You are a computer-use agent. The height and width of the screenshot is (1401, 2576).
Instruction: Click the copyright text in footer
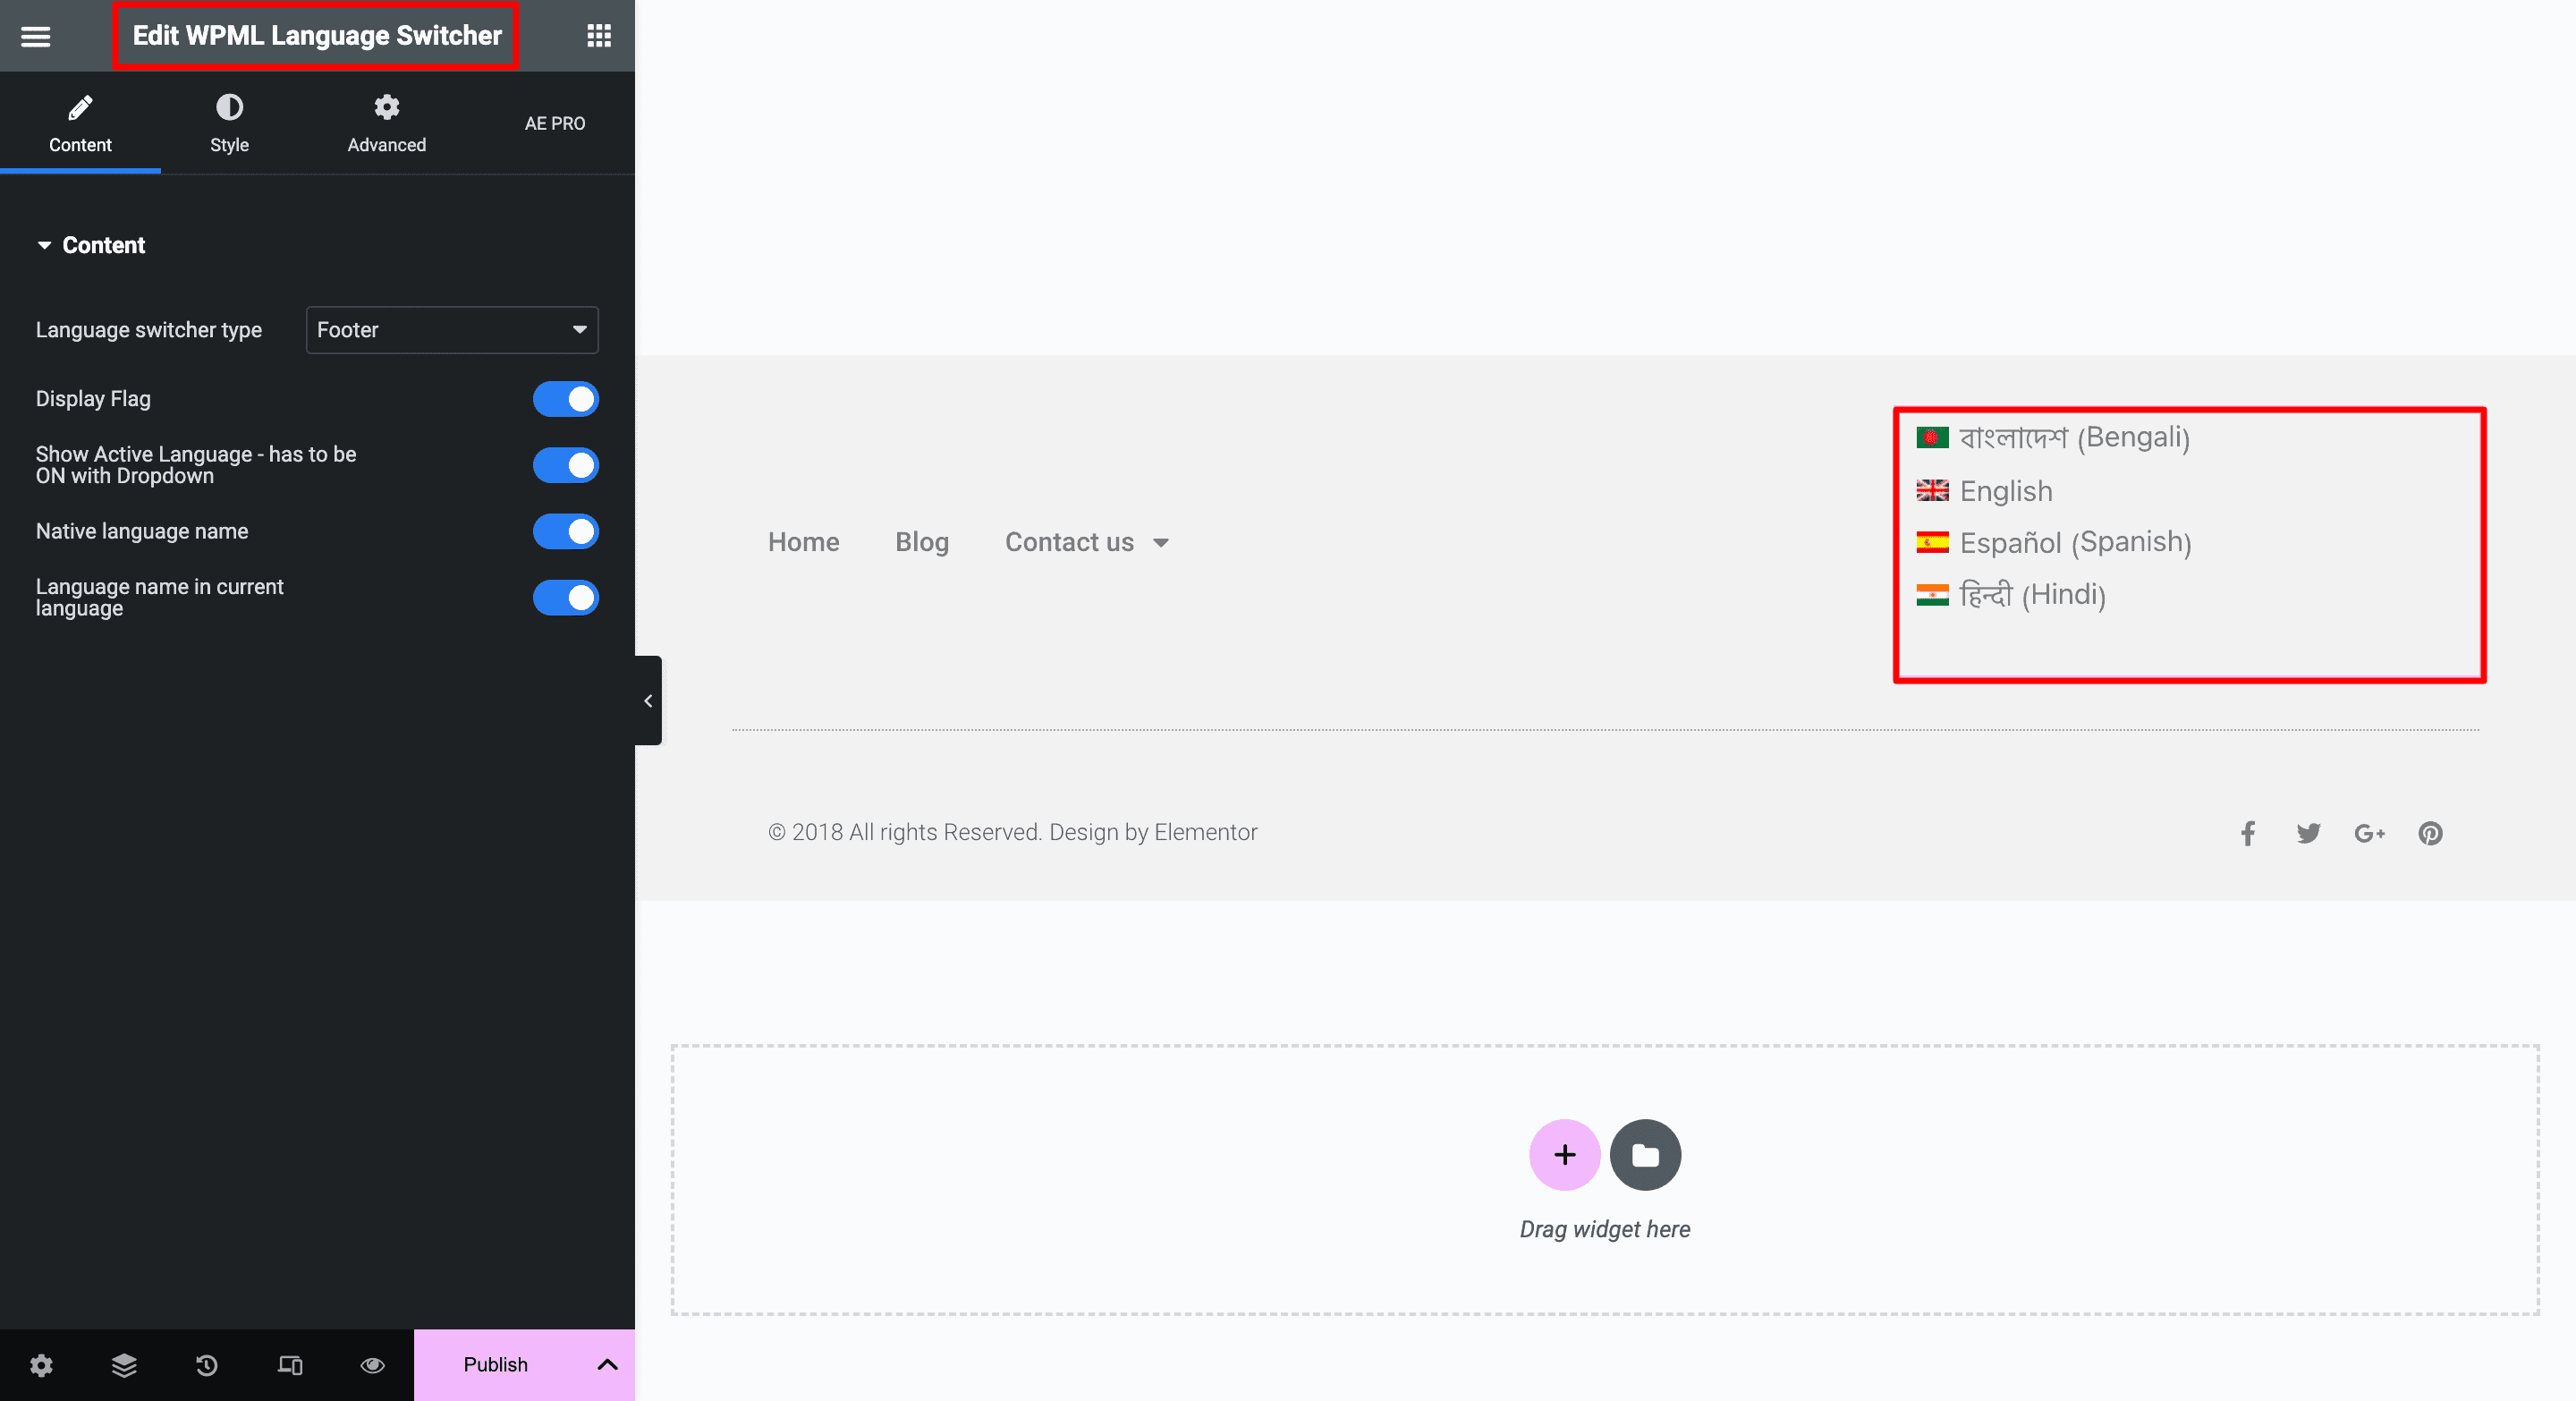coord(1012,832)
